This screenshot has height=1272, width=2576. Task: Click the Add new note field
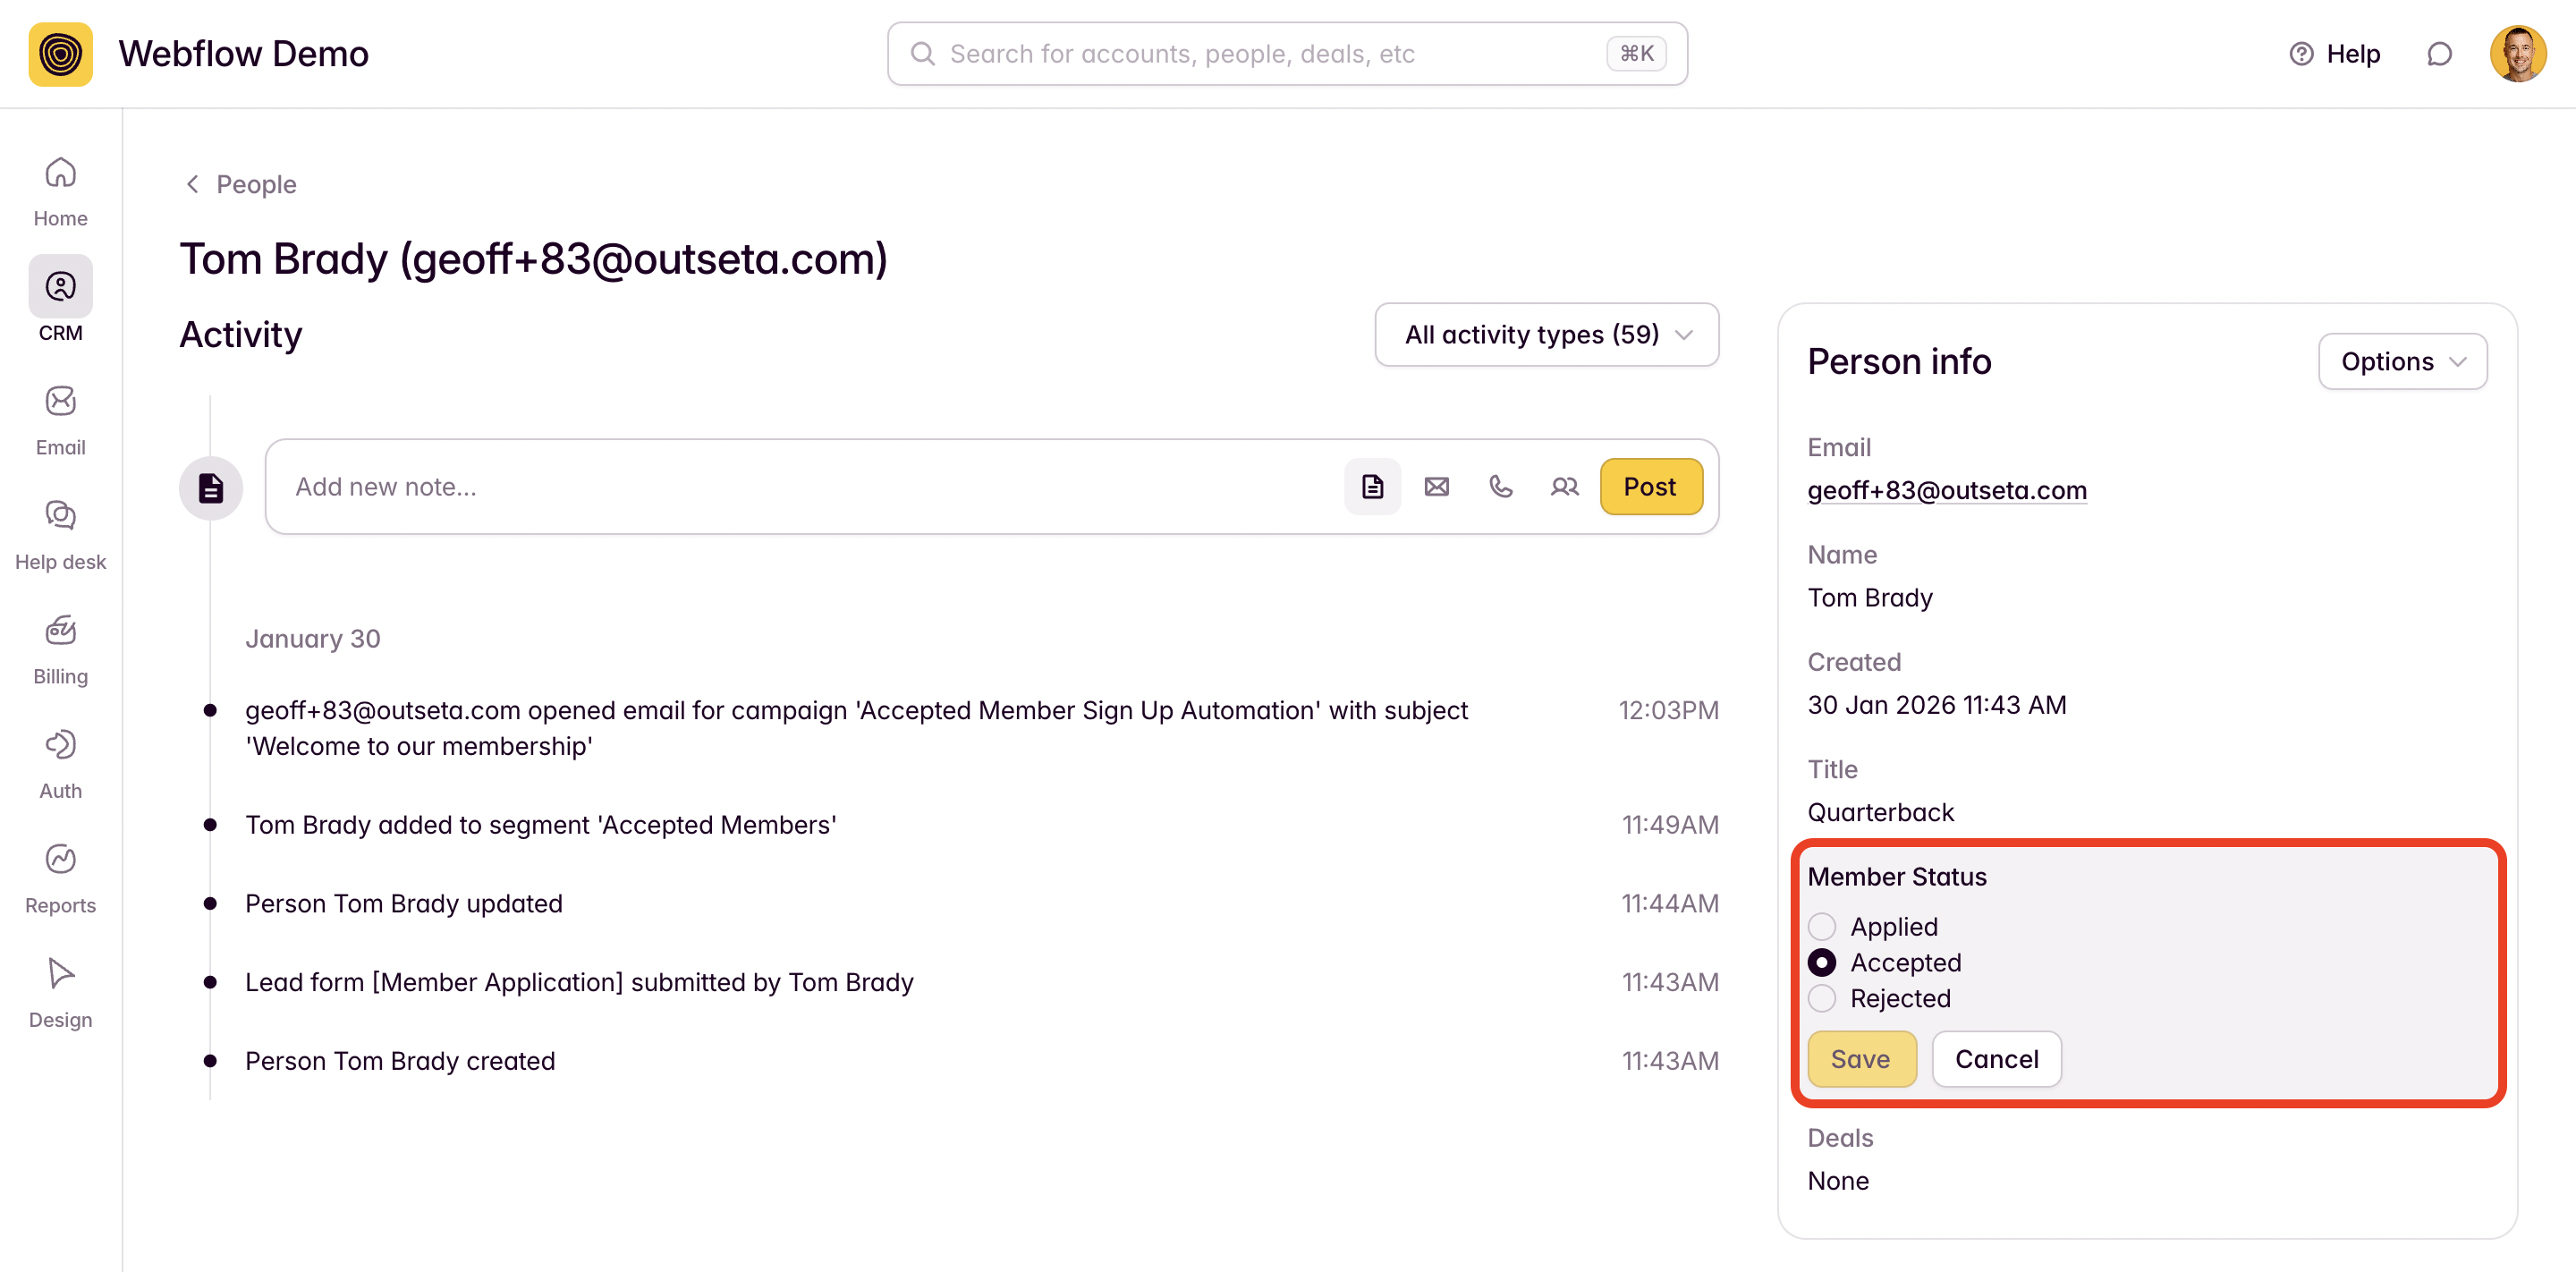coord(800,487)
